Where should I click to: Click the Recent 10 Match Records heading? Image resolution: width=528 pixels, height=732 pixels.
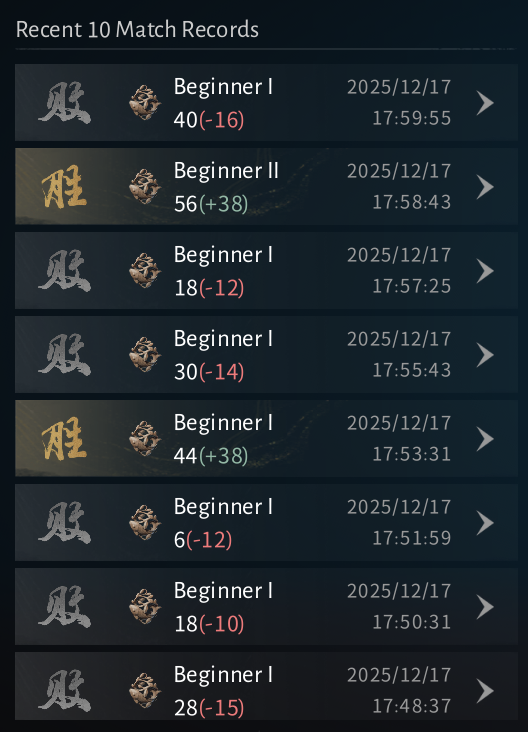137,29
